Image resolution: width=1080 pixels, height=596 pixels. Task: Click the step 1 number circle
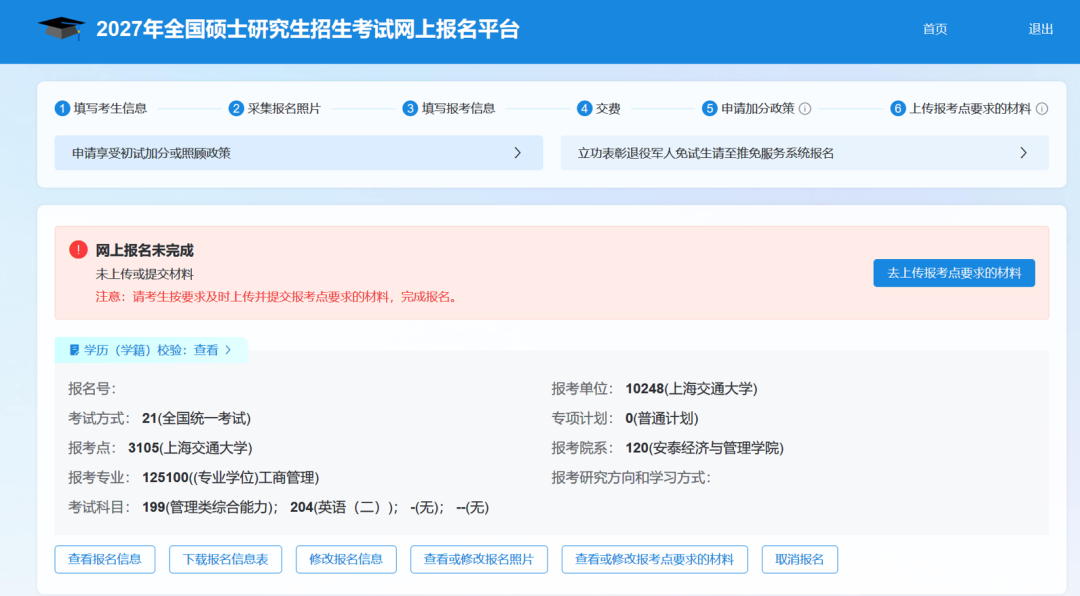pyautogui.click(x=63, y=108)
